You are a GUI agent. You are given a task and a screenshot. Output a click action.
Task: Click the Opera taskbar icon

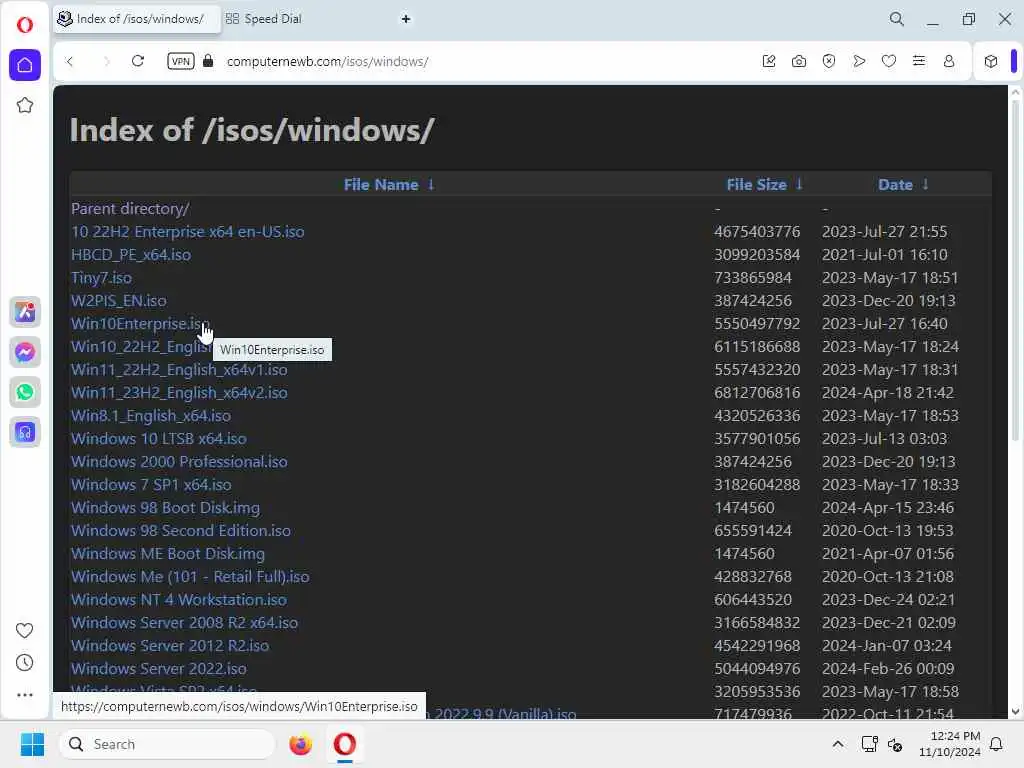pyautogui.click(x=345, y=744)
